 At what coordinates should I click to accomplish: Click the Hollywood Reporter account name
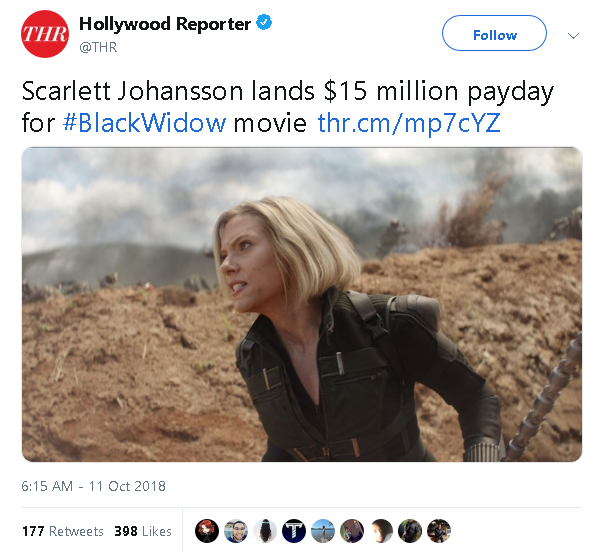pos(165,24)
